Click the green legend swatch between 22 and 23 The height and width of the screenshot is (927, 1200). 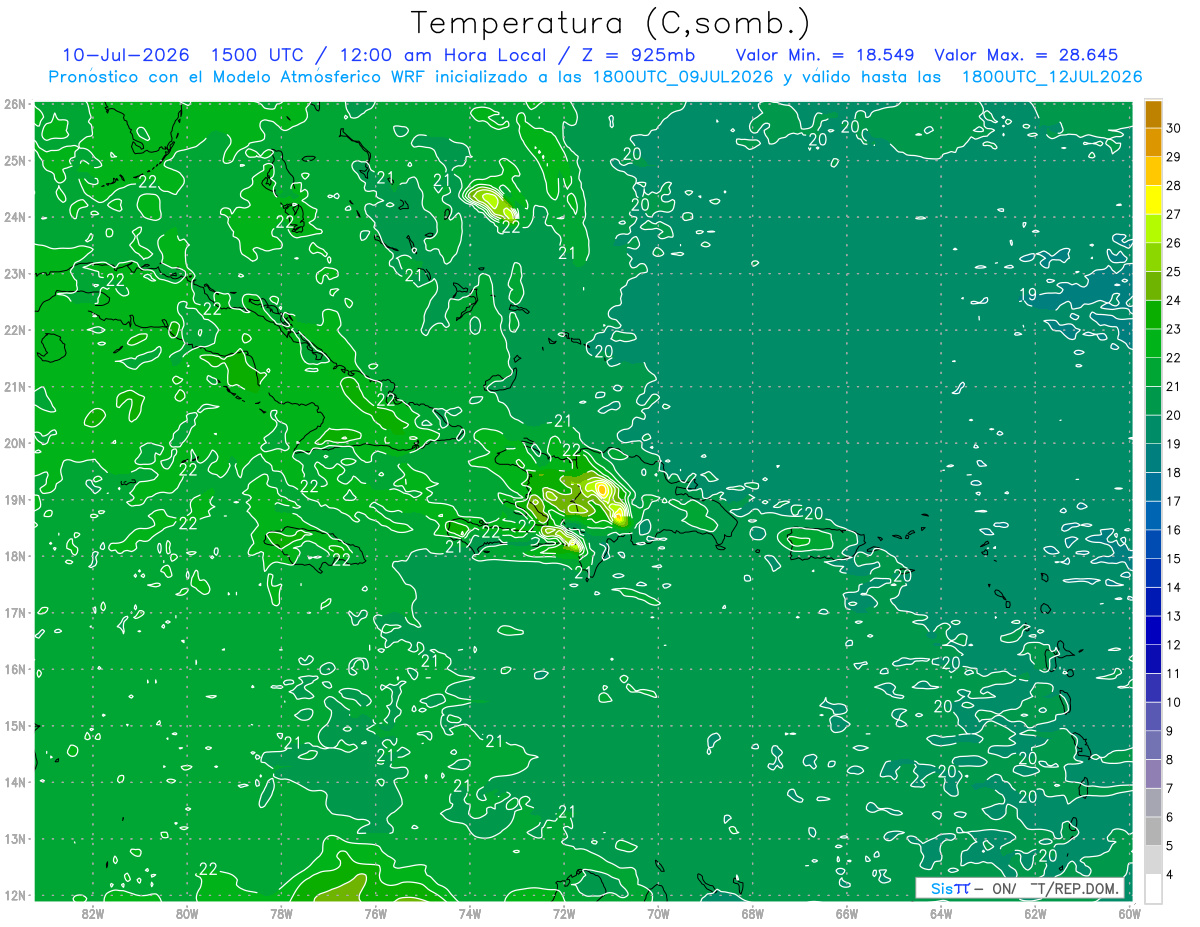pyautogui.click(x=1153, y=343)
